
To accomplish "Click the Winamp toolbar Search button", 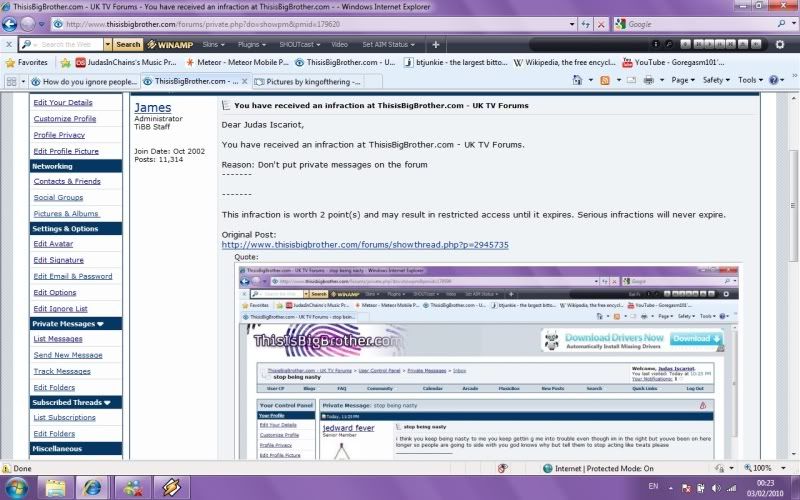I will (x=128, y=44).
